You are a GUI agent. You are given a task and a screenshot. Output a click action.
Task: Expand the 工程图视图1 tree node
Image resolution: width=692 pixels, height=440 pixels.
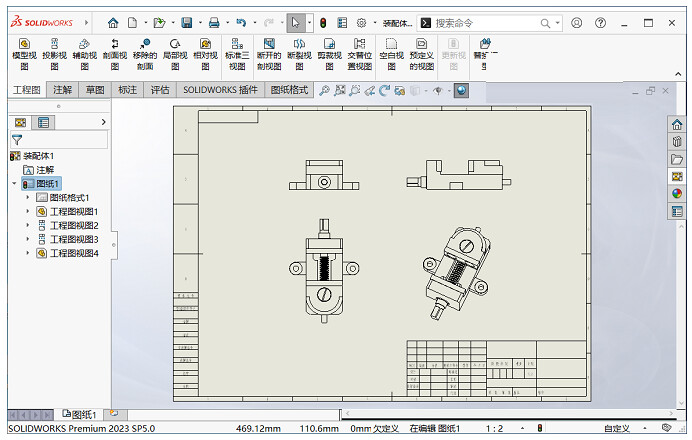[28, 212]
